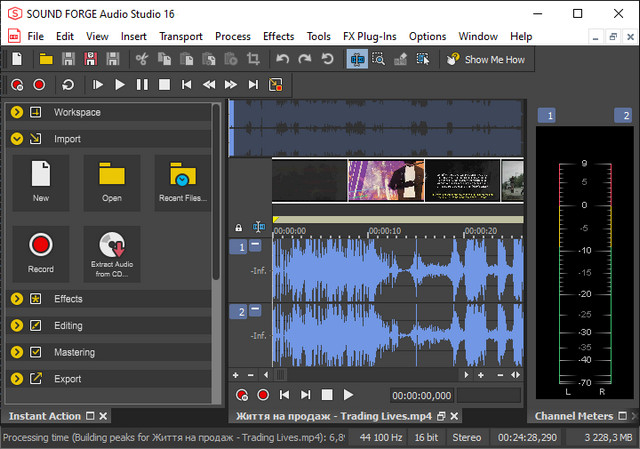Click the Crop tool in toolbar
640x449 pixels.
click(x=252, y=60)
